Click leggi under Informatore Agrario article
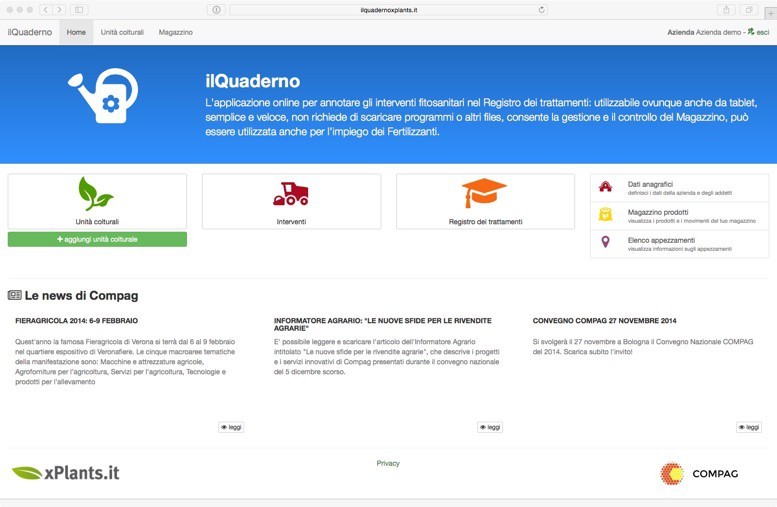 tap(490, 427)
